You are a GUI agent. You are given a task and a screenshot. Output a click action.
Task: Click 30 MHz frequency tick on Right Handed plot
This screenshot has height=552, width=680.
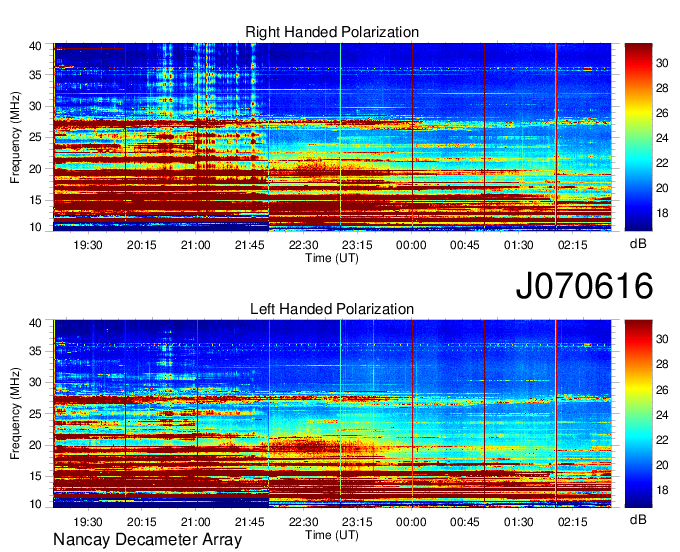(35, 106)
